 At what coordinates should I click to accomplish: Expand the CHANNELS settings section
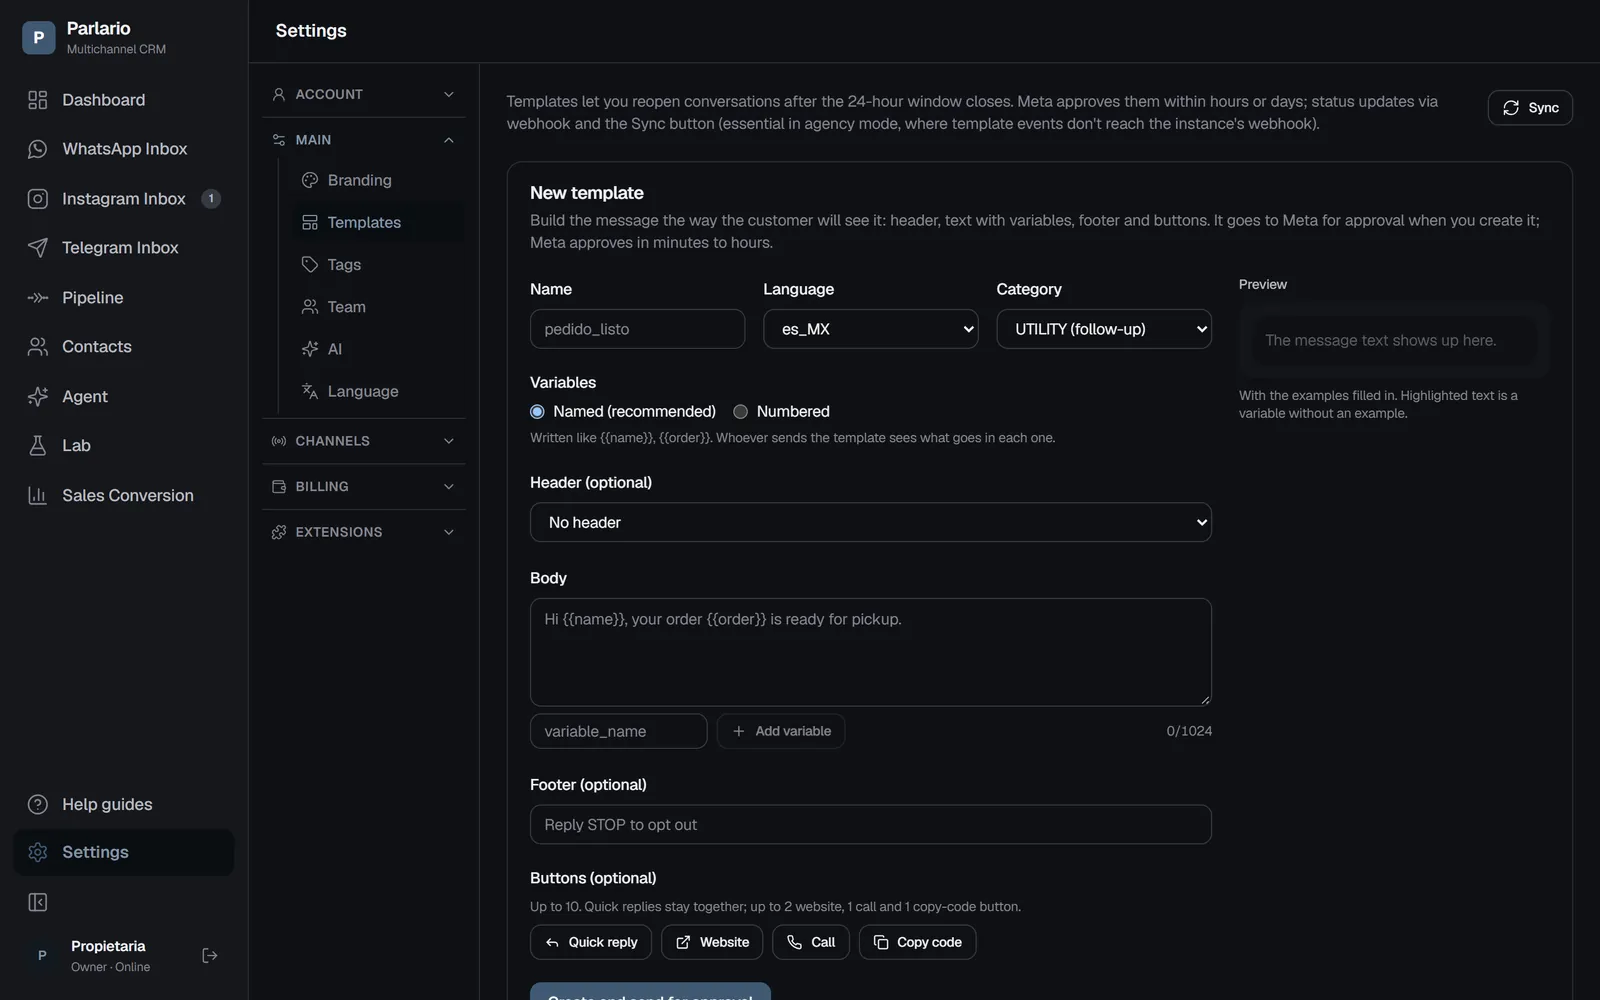[x=364, y=441]
